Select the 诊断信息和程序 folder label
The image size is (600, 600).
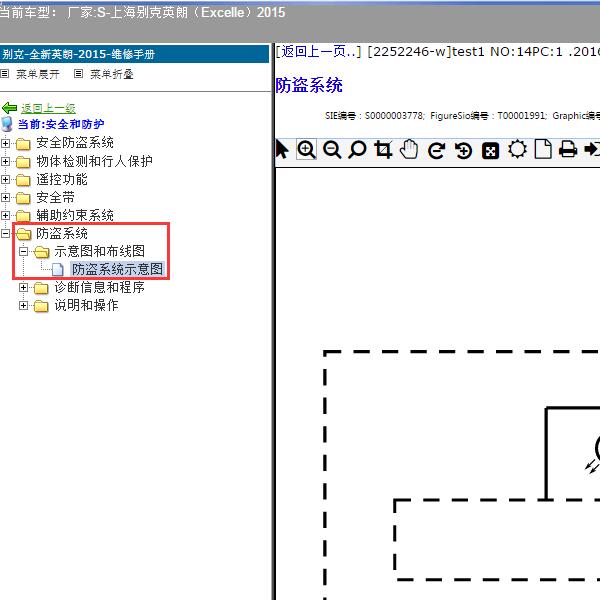click(x=99, y=287)
